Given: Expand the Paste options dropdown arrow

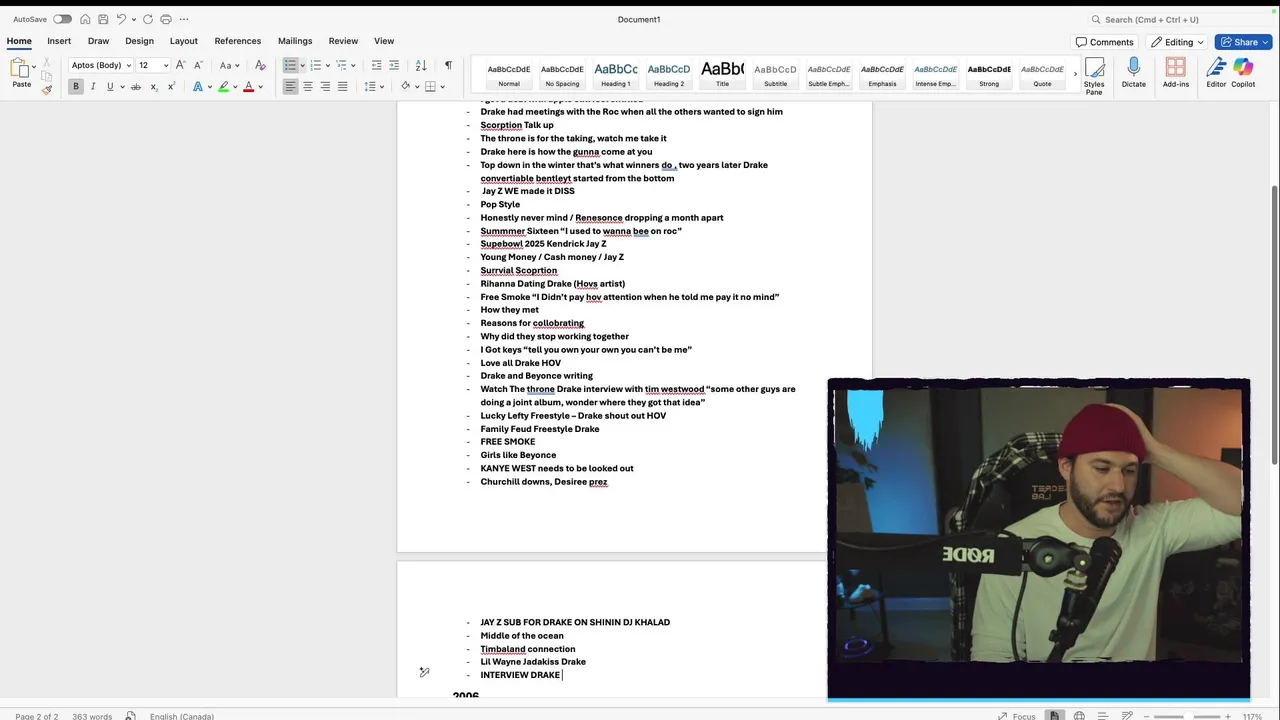Looking at the screenshot, I should (34, 67).
